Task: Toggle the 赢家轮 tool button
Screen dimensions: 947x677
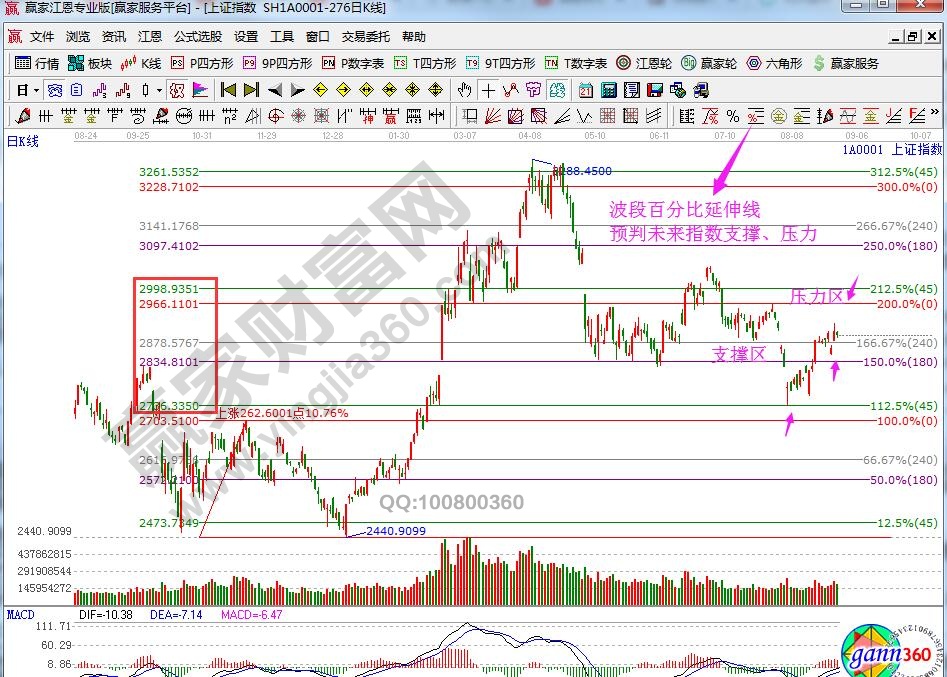Action: pyautogui.click(x=708, y=63)
